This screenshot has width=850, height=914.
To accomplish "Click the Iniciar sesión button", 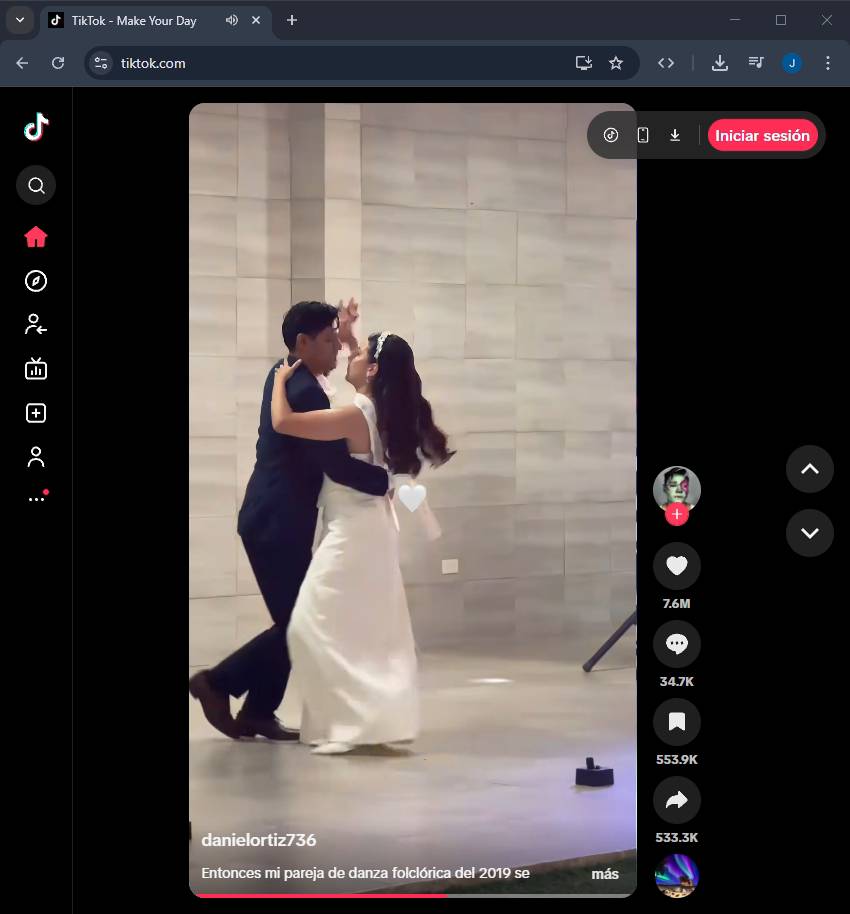I will coord(762,135).
